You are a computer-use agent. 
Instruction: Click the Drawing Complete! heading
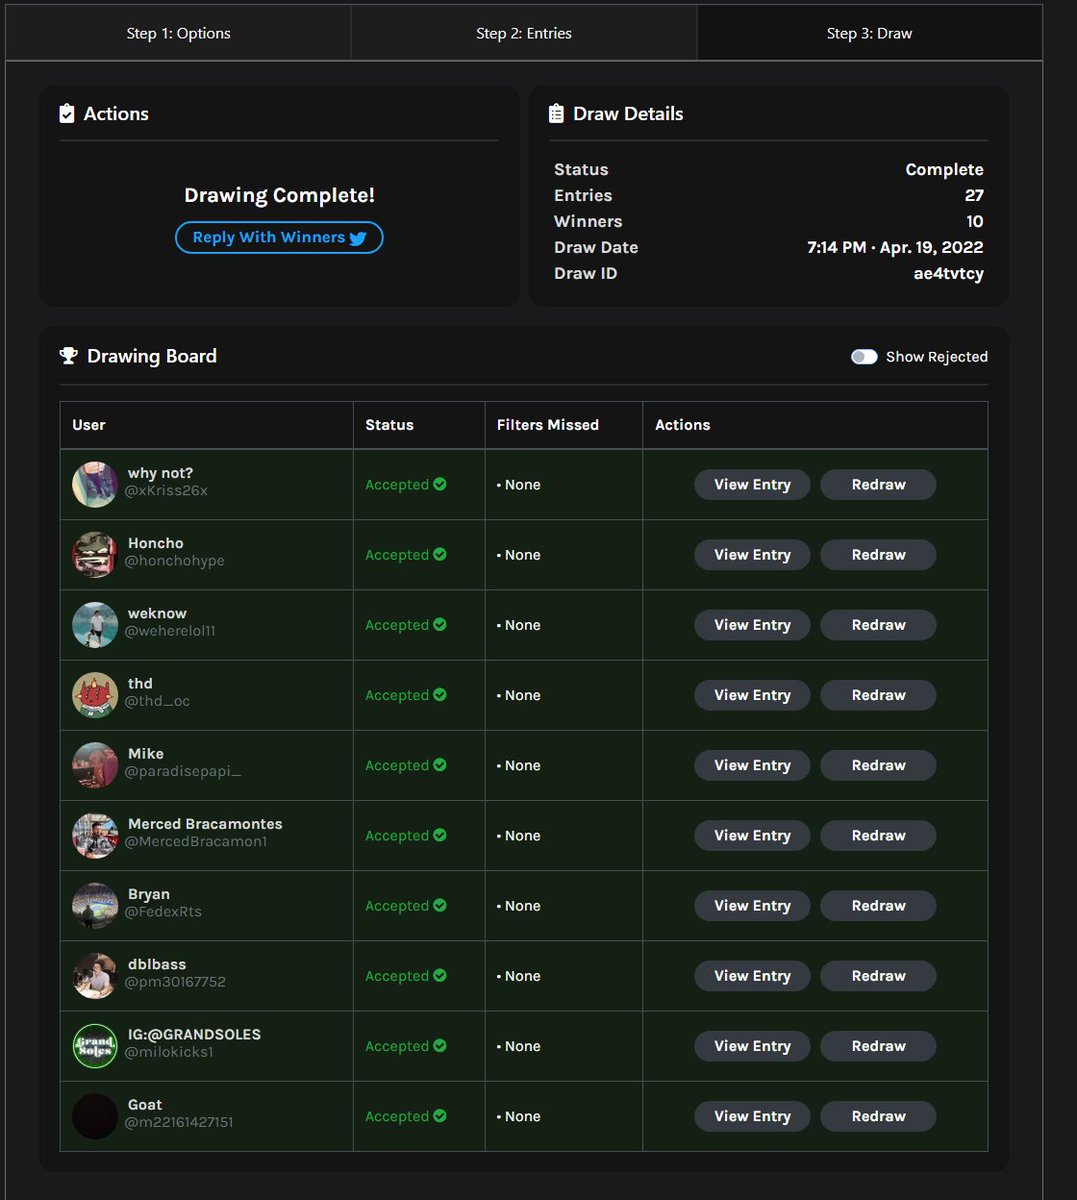point(279,195)
